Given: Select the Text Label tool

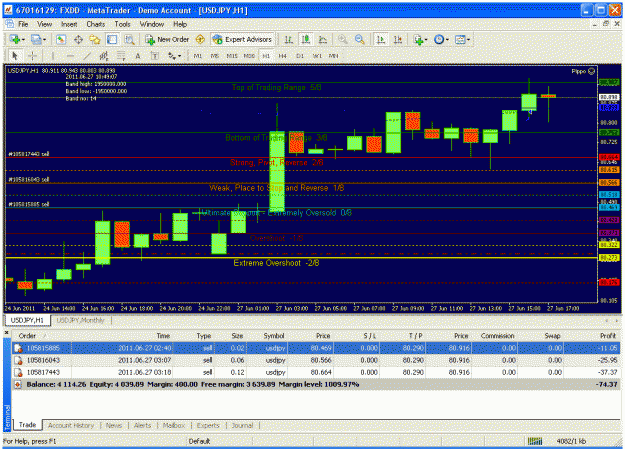Looking at the screenshot, I should click(x=155, y=56).
